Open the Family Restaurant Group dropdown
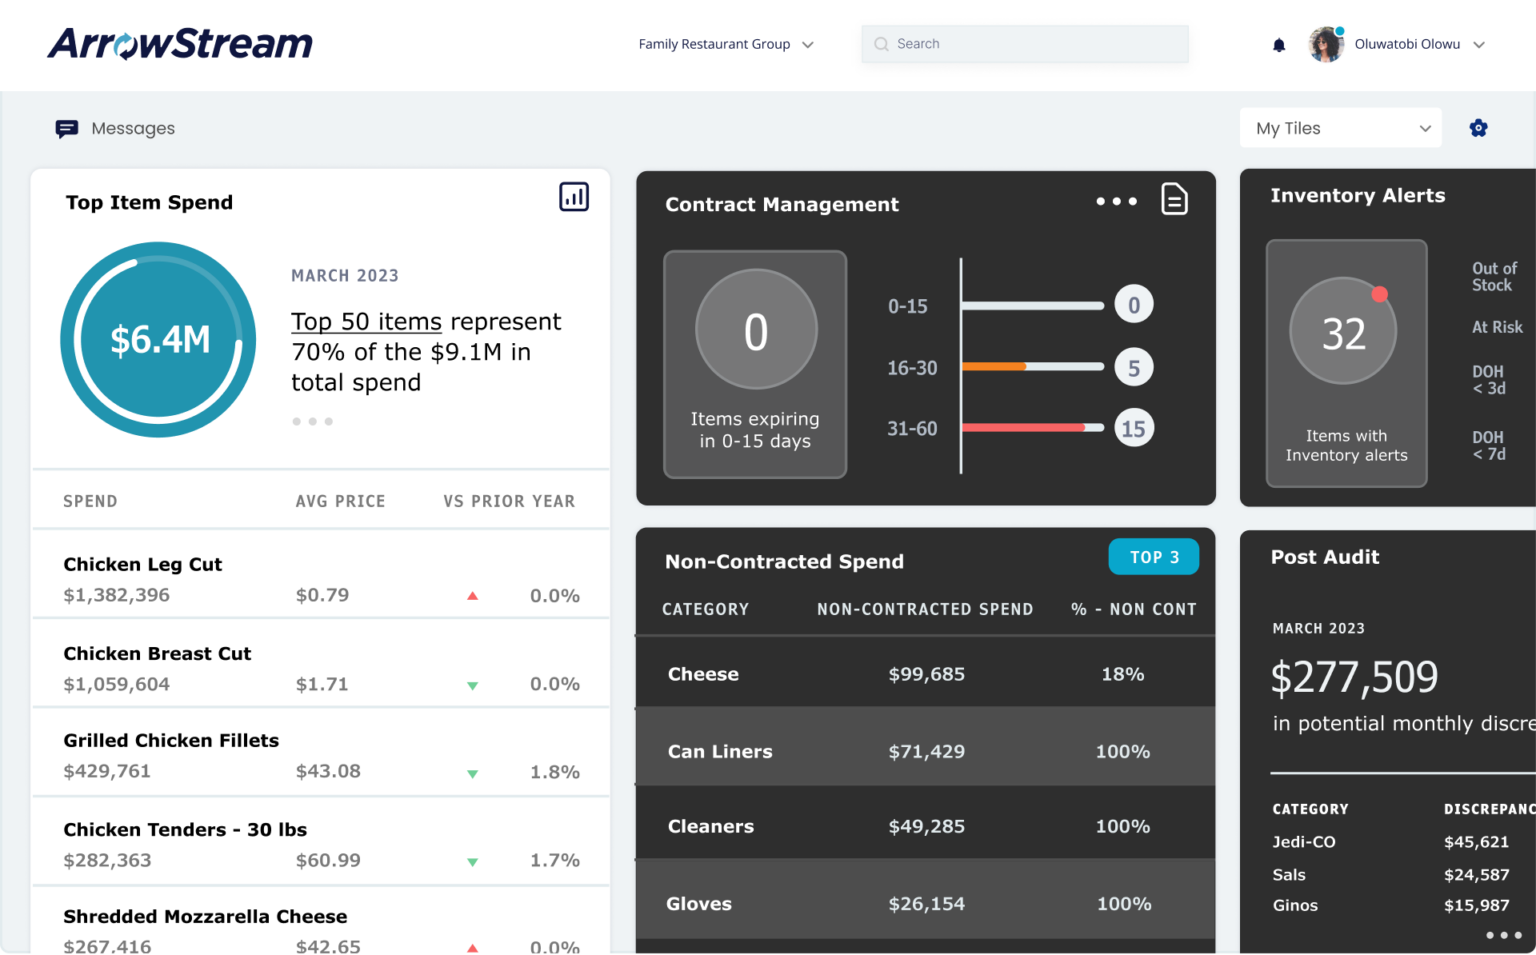This screenshot has width=1536, height=955. 727,44
